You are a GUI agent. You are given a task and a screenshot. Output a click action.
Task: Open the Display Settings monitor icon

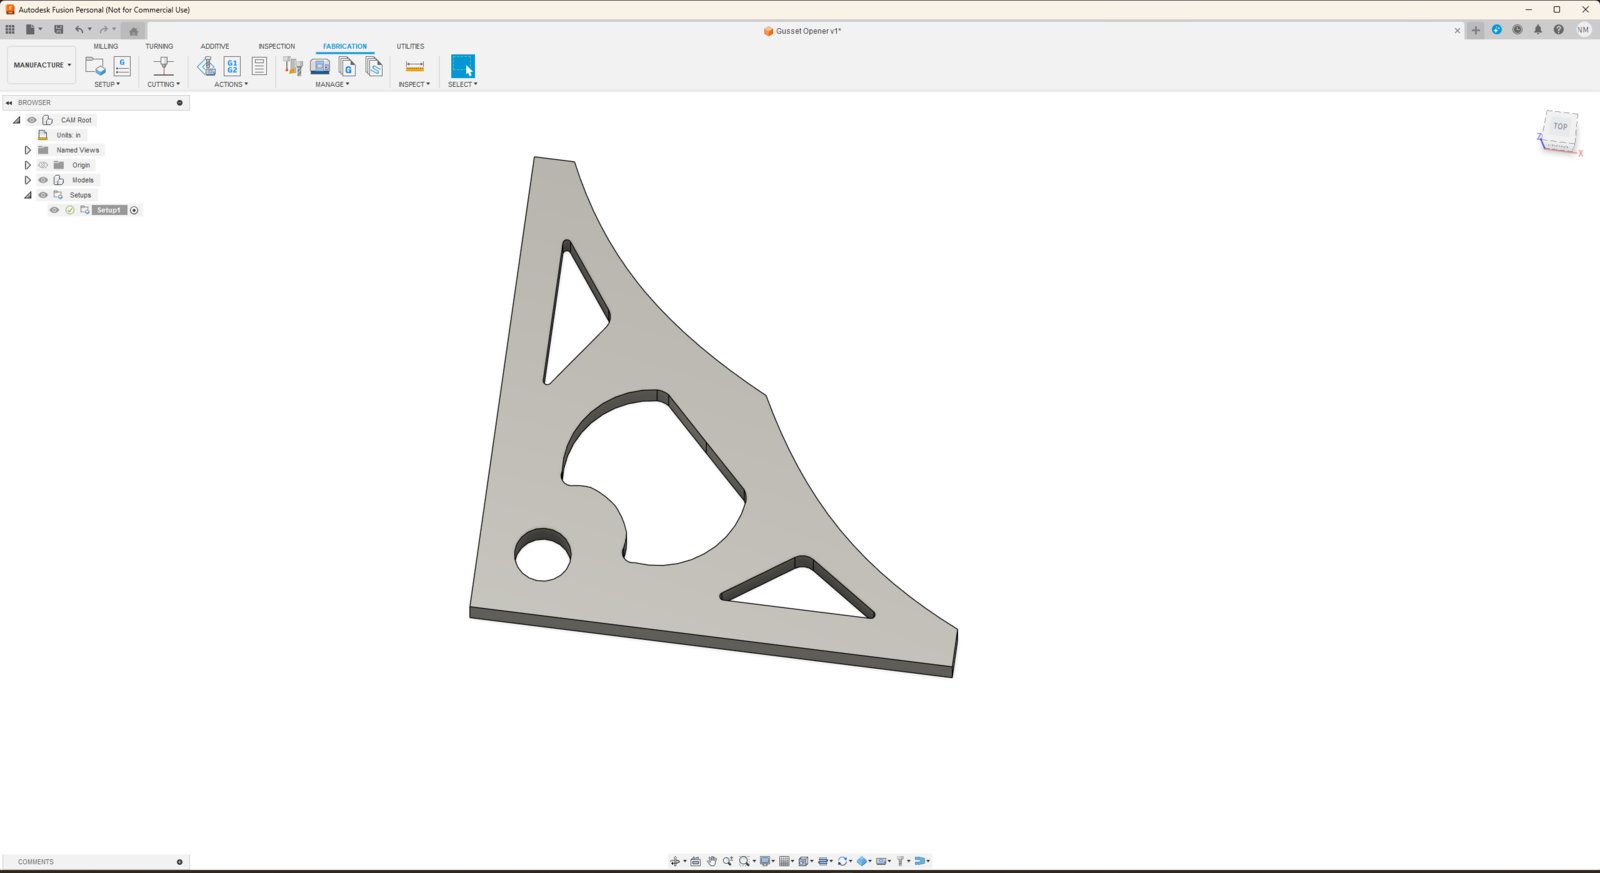click(767, 861)
